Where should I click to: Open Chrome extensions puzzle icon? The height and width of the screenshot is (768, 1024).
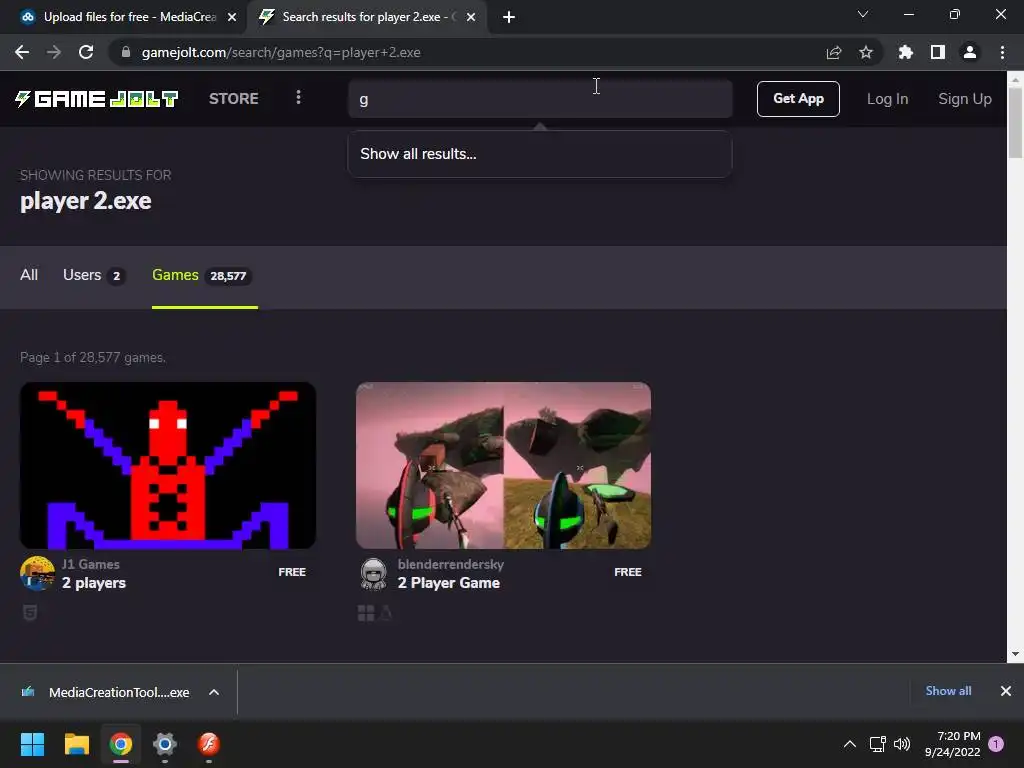point(906,52)
